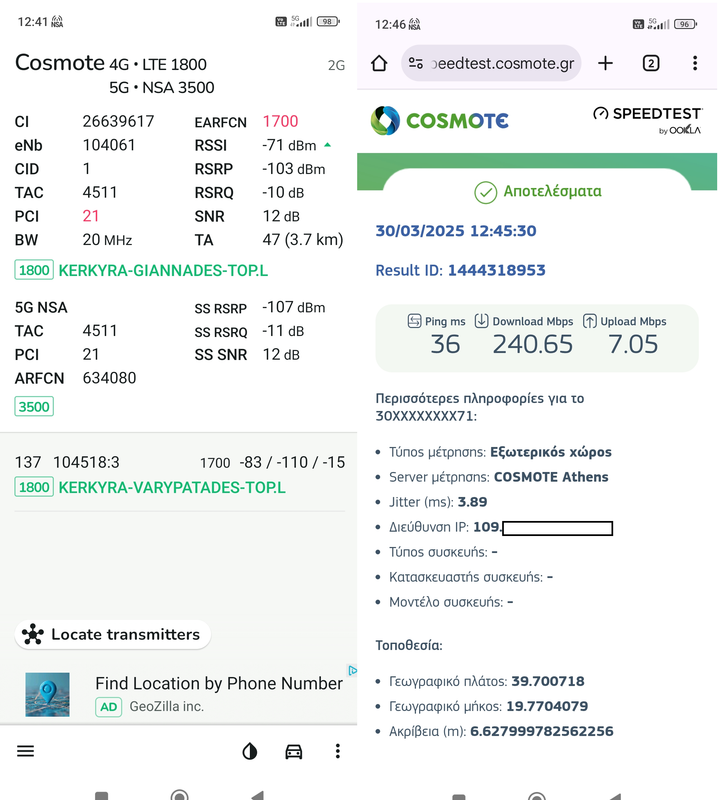Tap the 12:46 clock in right status bar
Screen dimensions: 725x800
click(390, 24)
